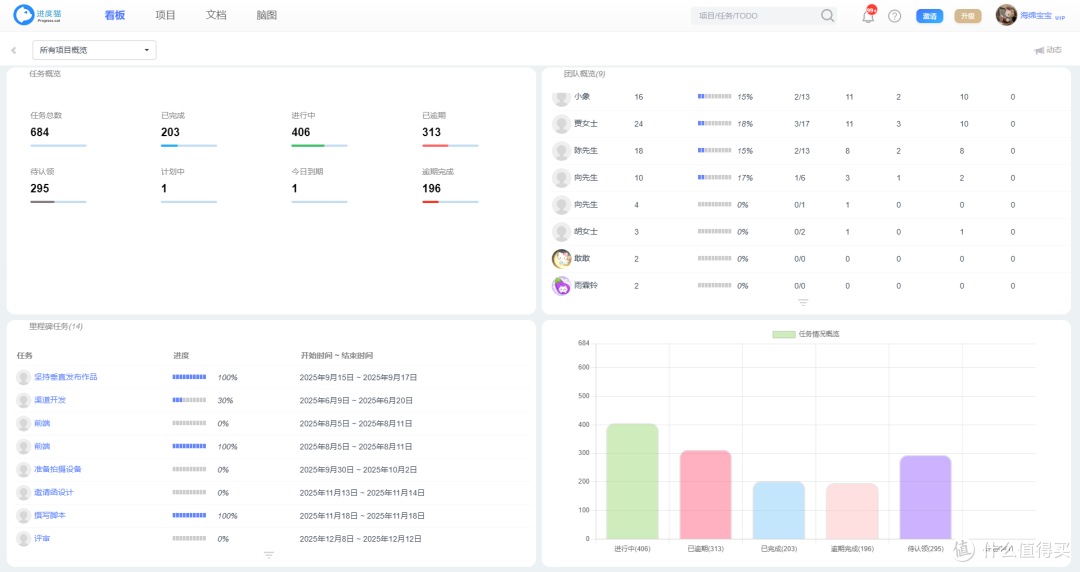Click 陈先生's avatar in team list

[561, 151]
